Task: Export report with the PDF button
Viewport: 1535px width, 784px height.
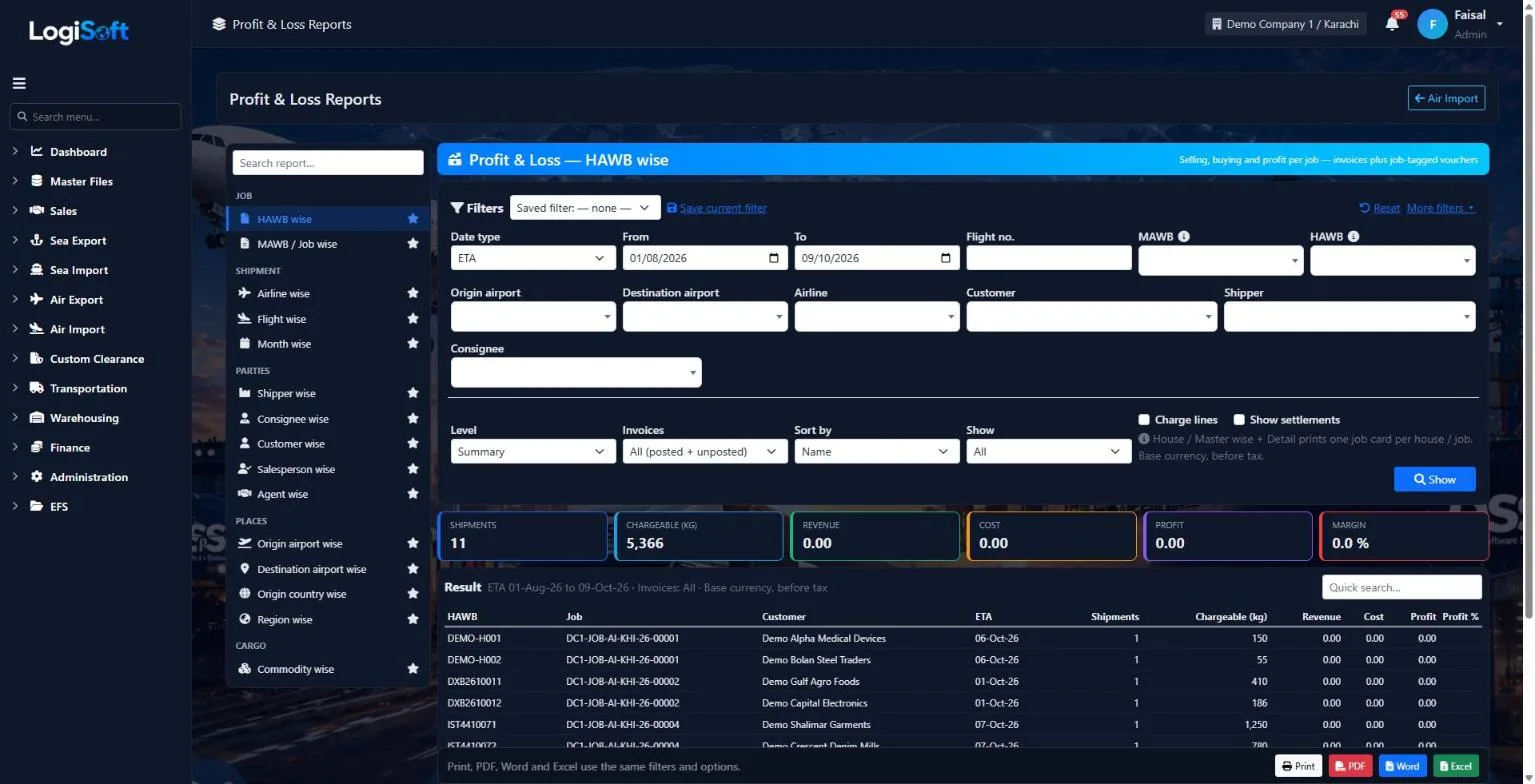Action: click(1350, 766)
